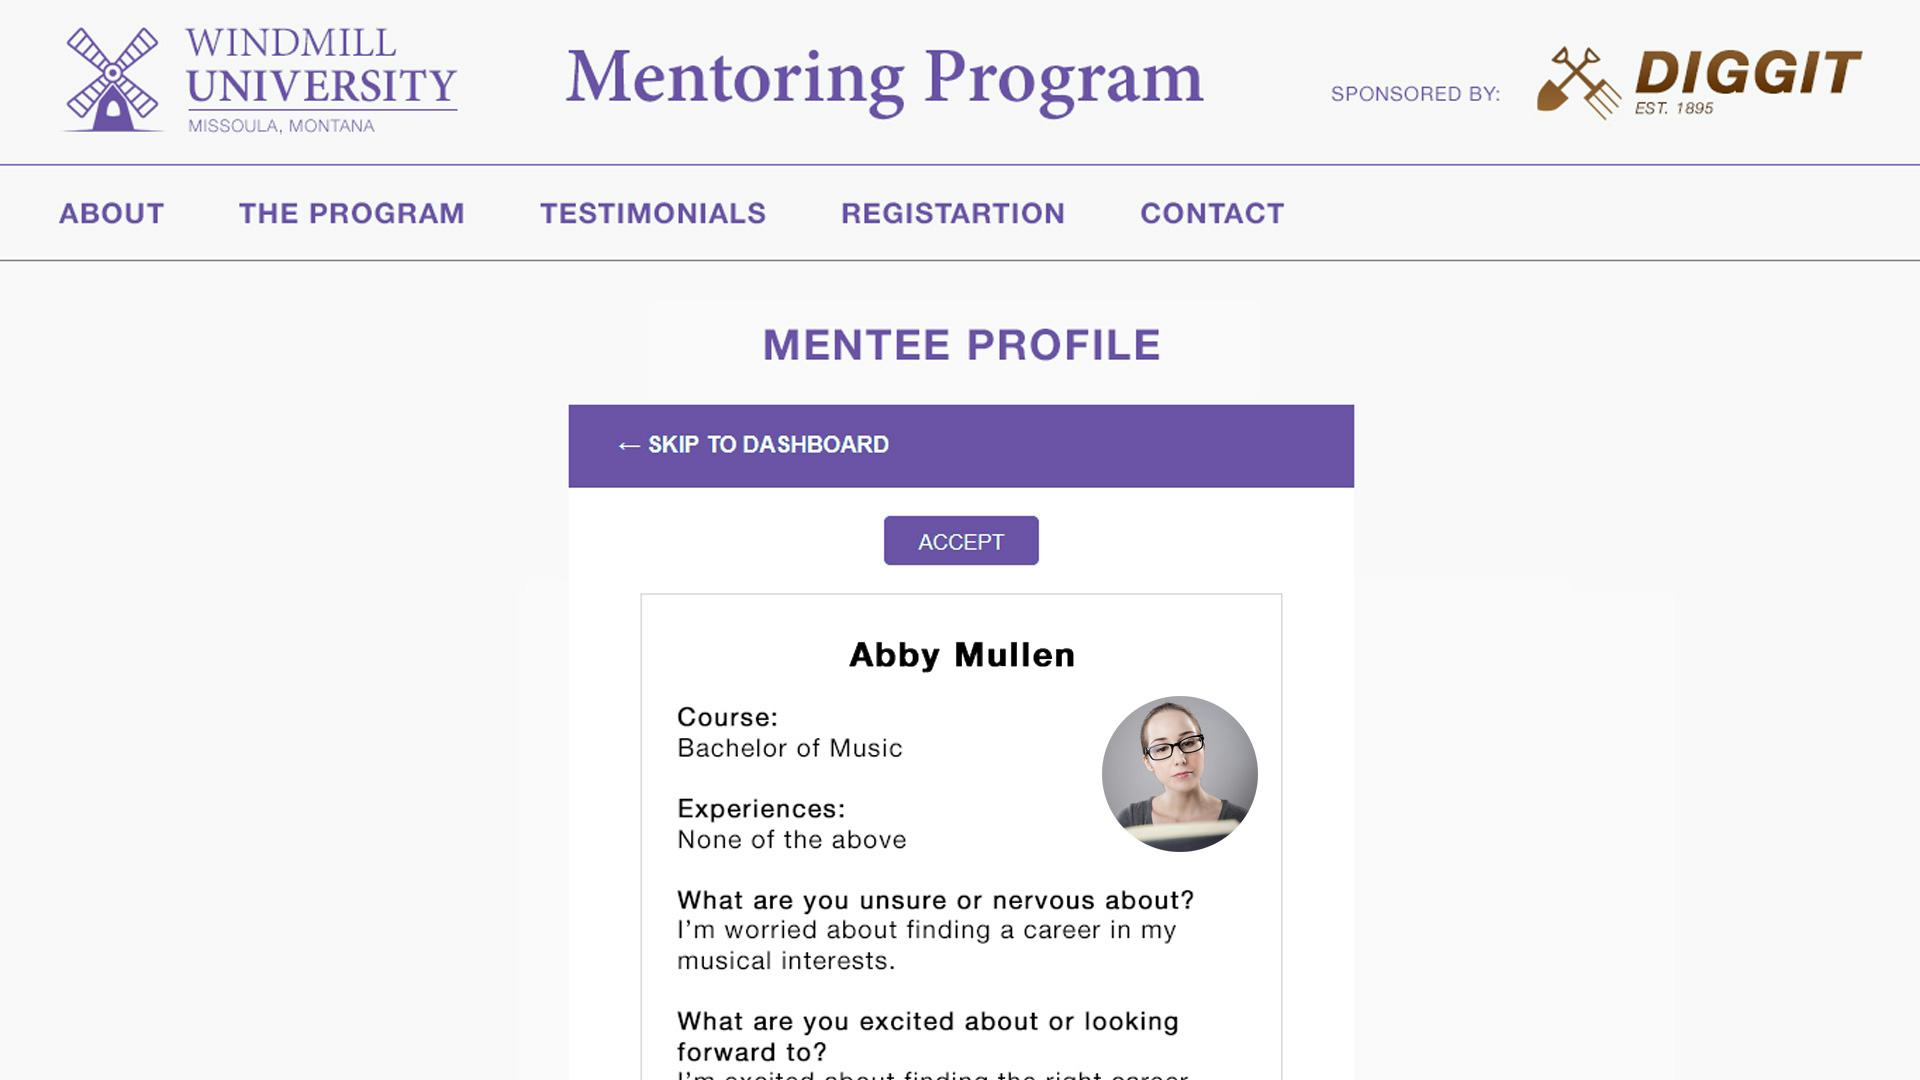The image size is (1920, 1080).
Task: Click the ACCEPT button for Abby Mullen
Action: 960,540
